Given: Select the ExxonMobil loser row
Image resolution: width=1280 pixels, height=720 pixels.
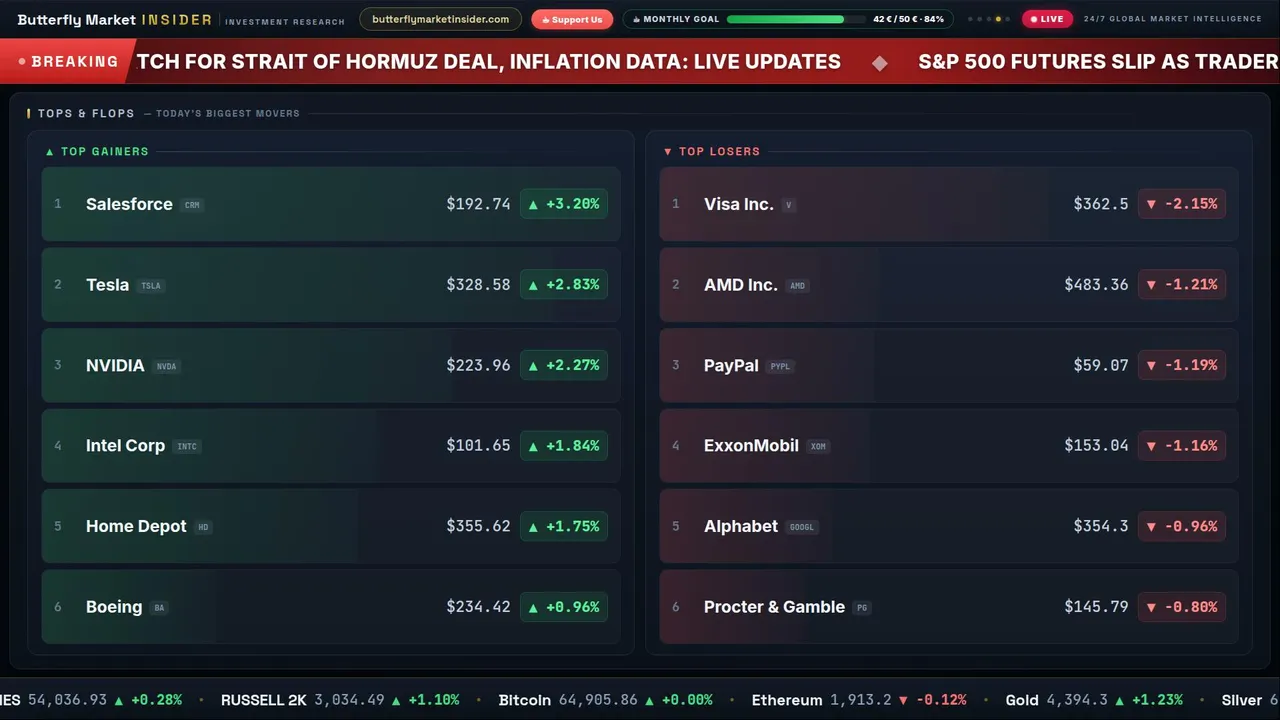Looking at the screenshot, I should click(x=949, y=446).
